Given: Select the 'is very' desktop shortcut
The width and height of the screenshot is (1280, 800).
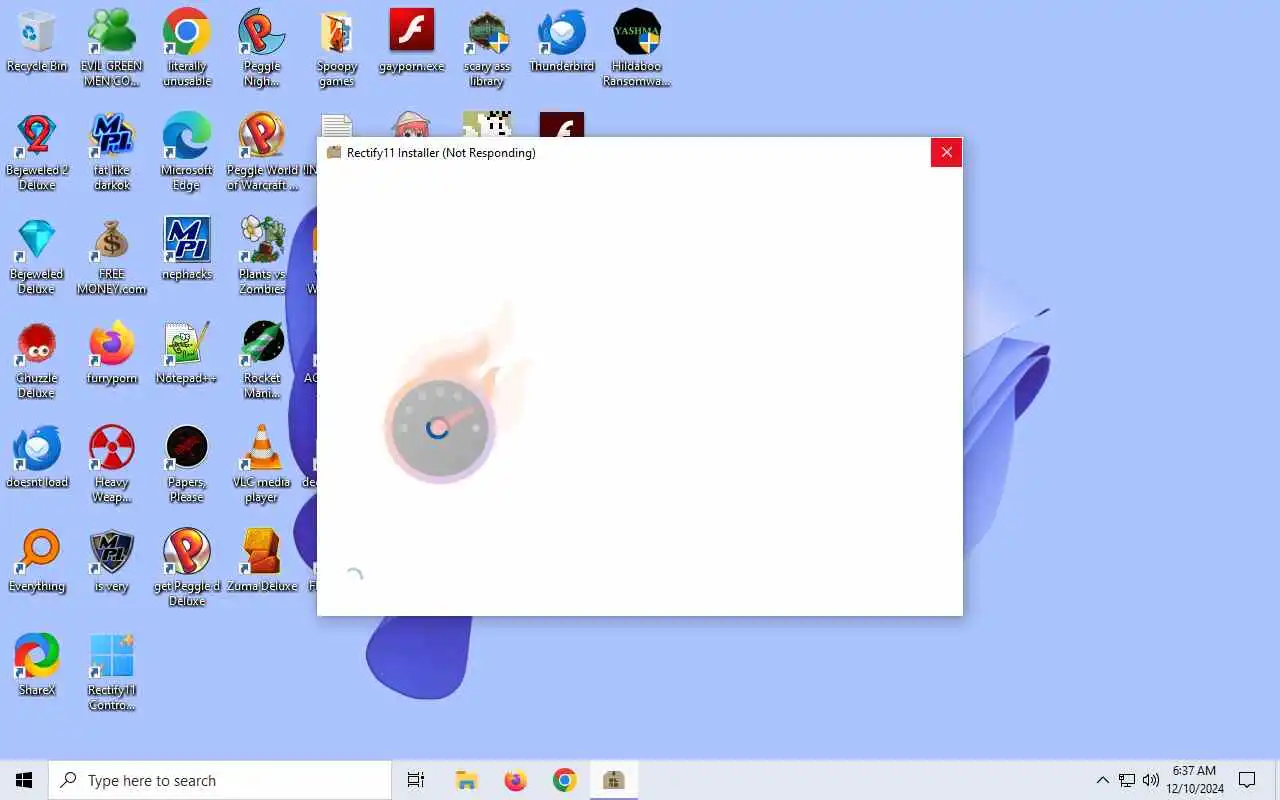Looking at the screenshot, I should (x=112, y=561).
